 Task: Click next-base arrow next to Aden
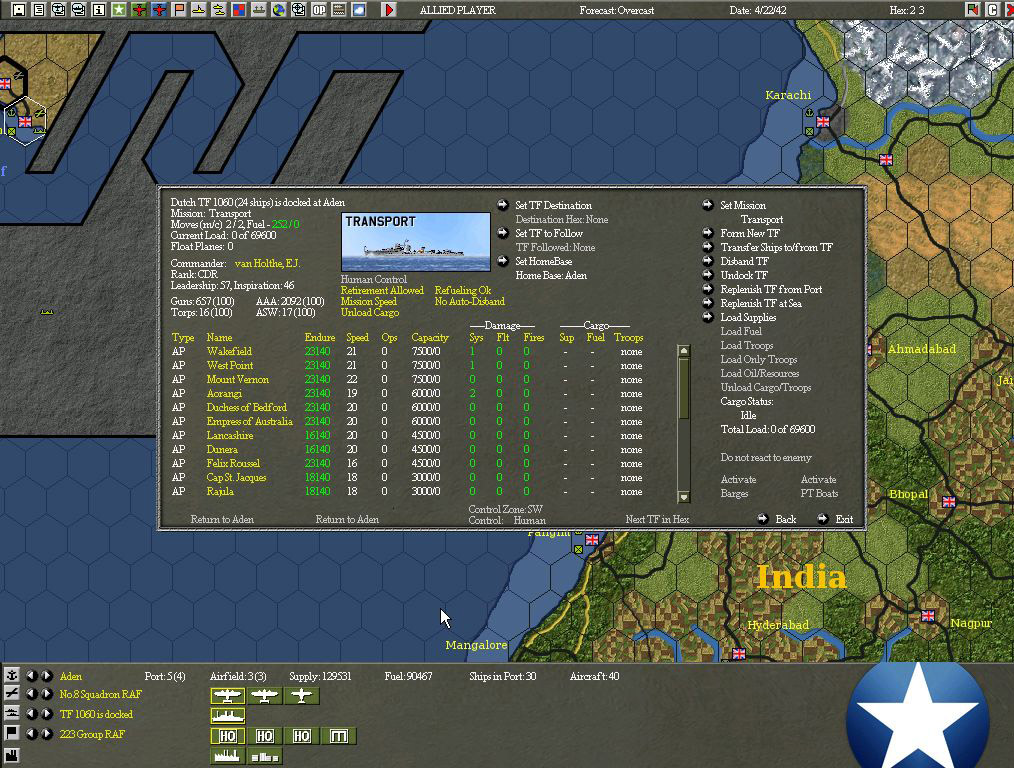pyautogui.click(x=47, y=676)
